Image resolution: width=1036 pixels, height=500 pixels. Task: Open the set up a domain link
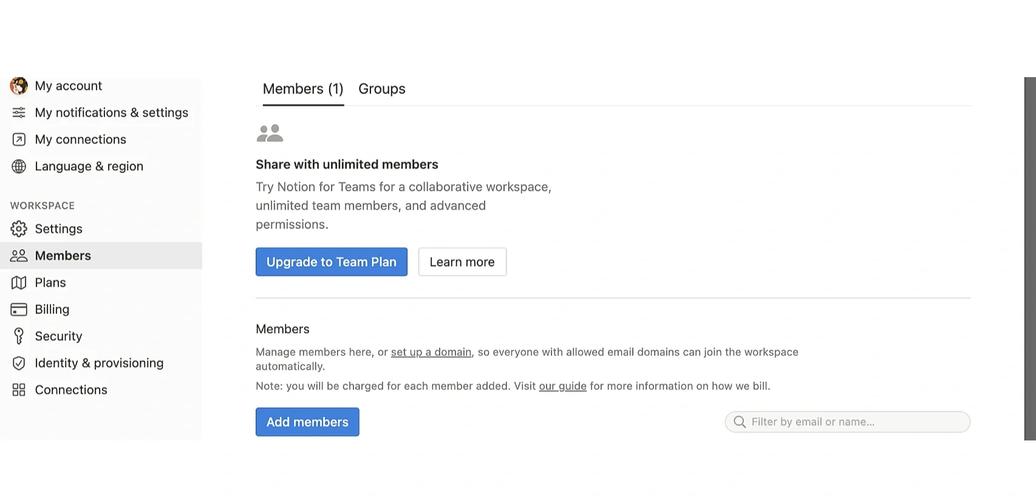click(431, 352)
